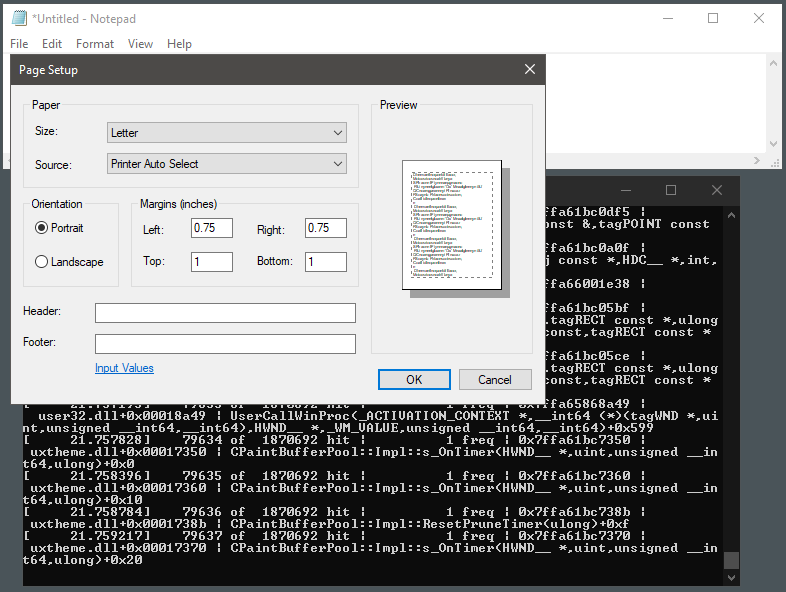
Task: Click the 'Page Setup' dialog title
Action: point(48,70)
